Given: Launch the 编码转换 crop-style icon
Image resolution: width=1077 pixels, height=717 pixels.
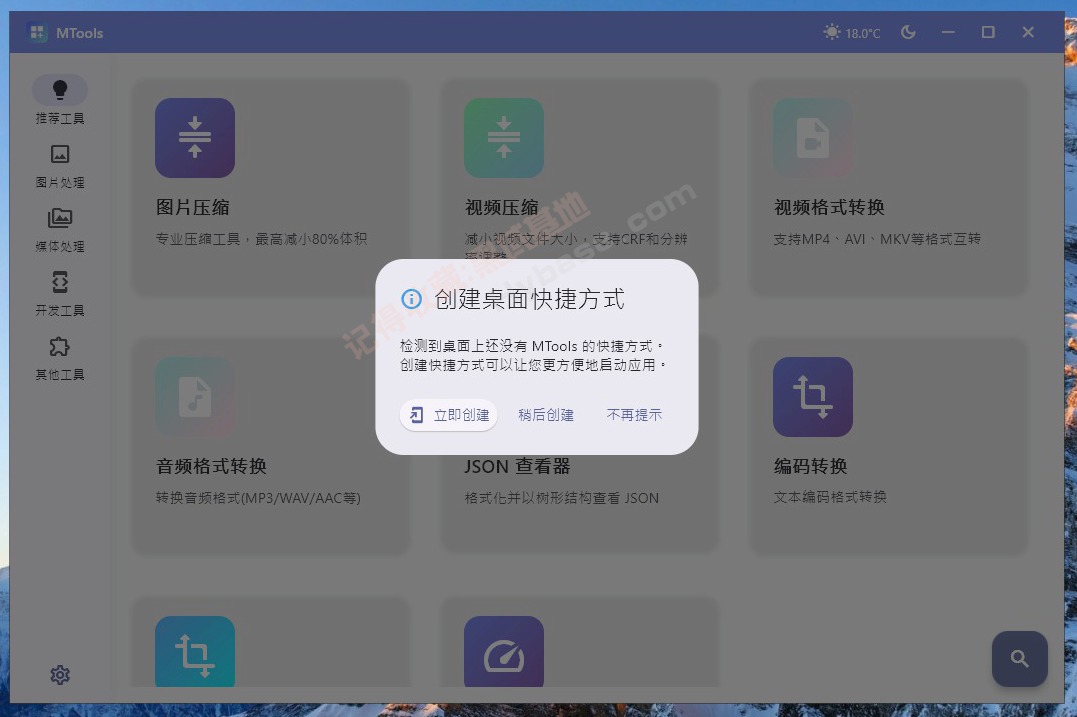Looking at the screenshot, I should click(812, 396).
